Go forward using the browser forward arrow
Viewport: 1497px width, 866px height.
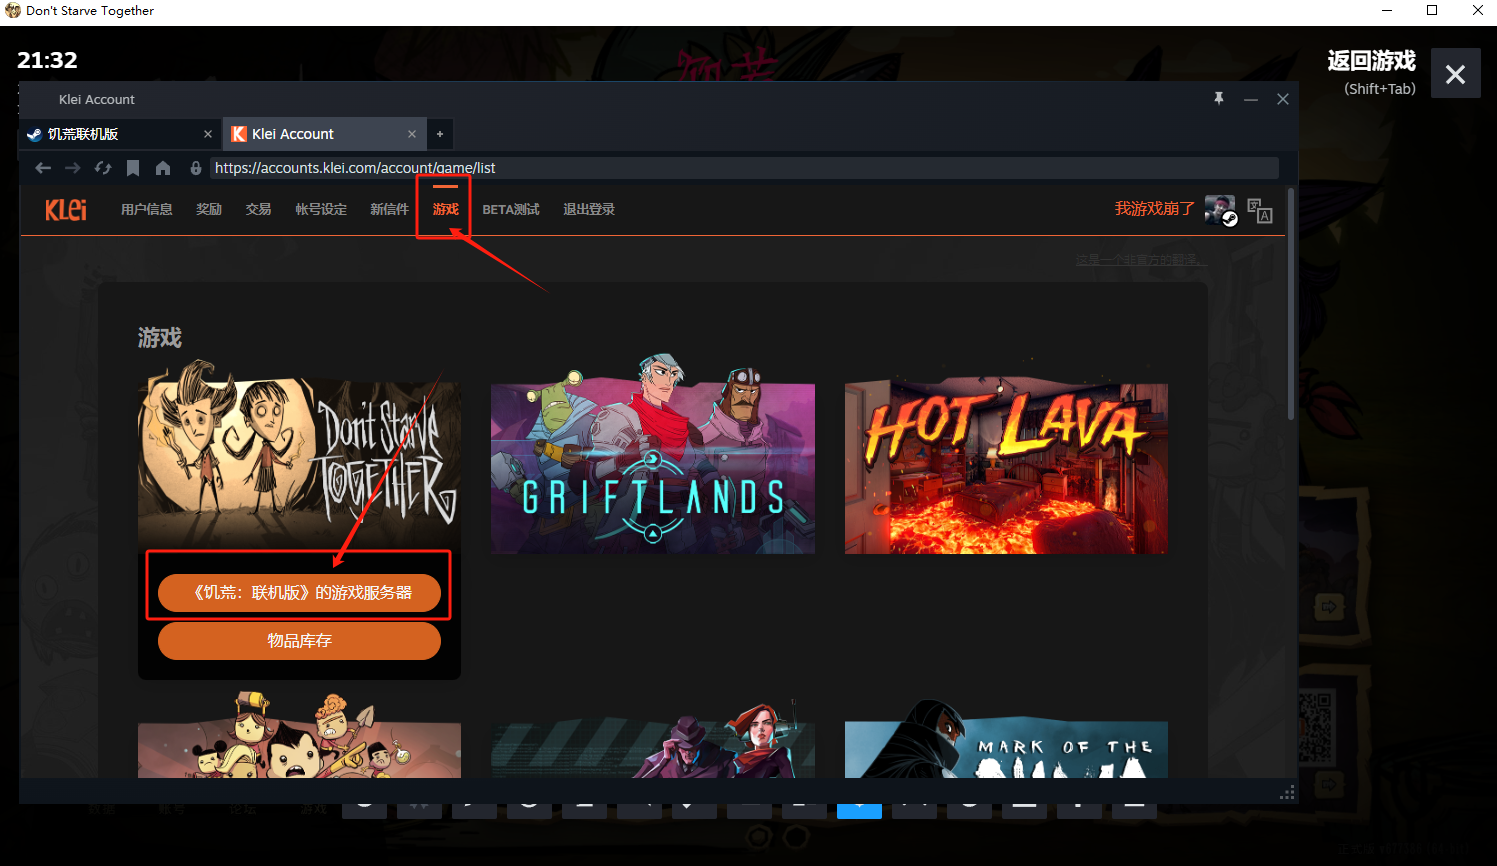coord(72,168)
